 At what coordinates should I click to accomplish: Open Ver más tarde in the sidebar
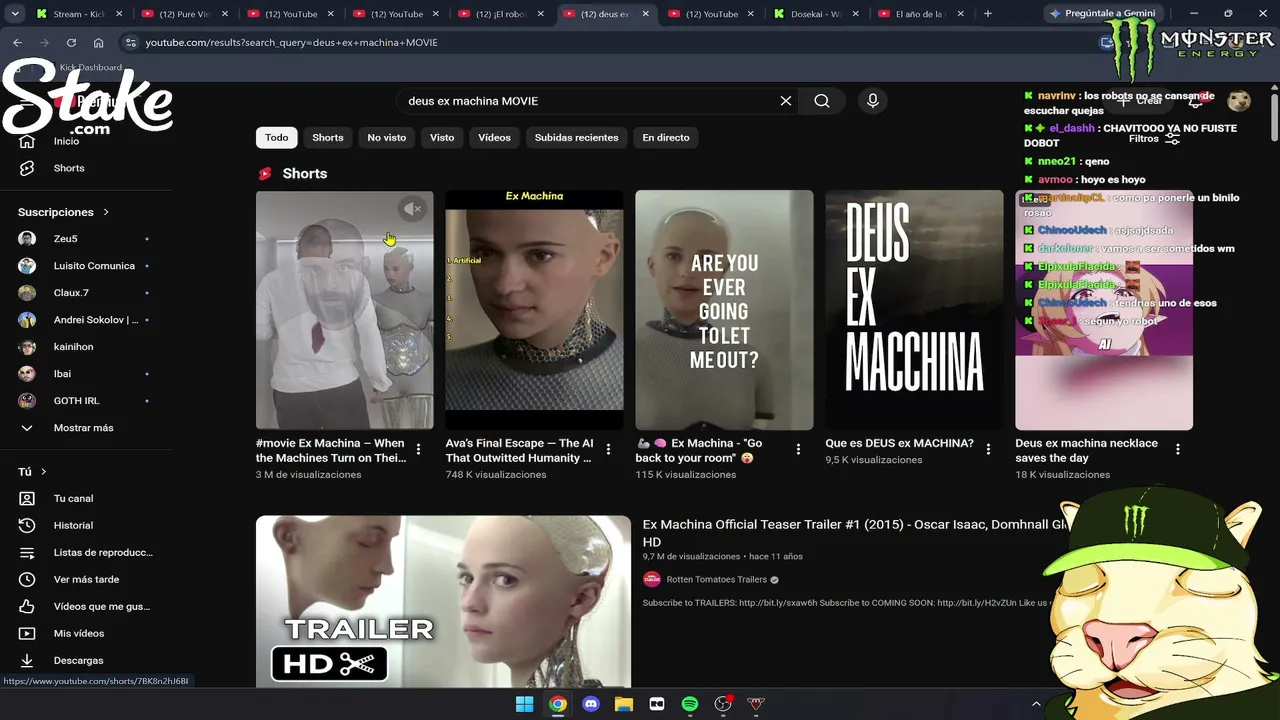point(86,579)
